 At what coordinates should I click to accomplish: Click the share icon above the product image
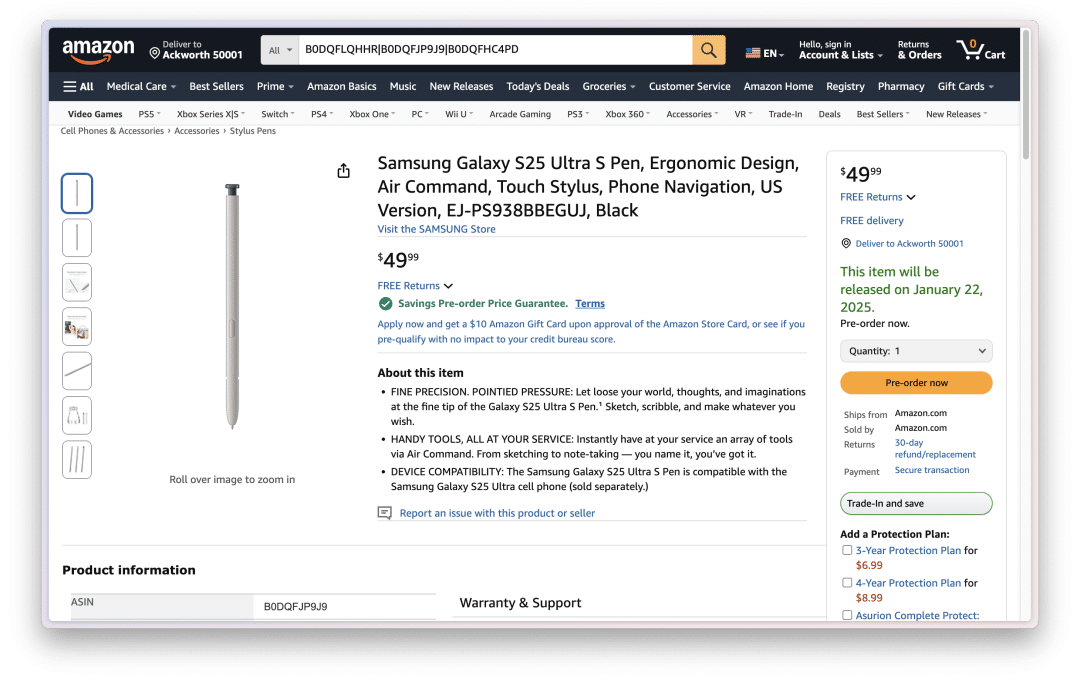click(343, 171)
